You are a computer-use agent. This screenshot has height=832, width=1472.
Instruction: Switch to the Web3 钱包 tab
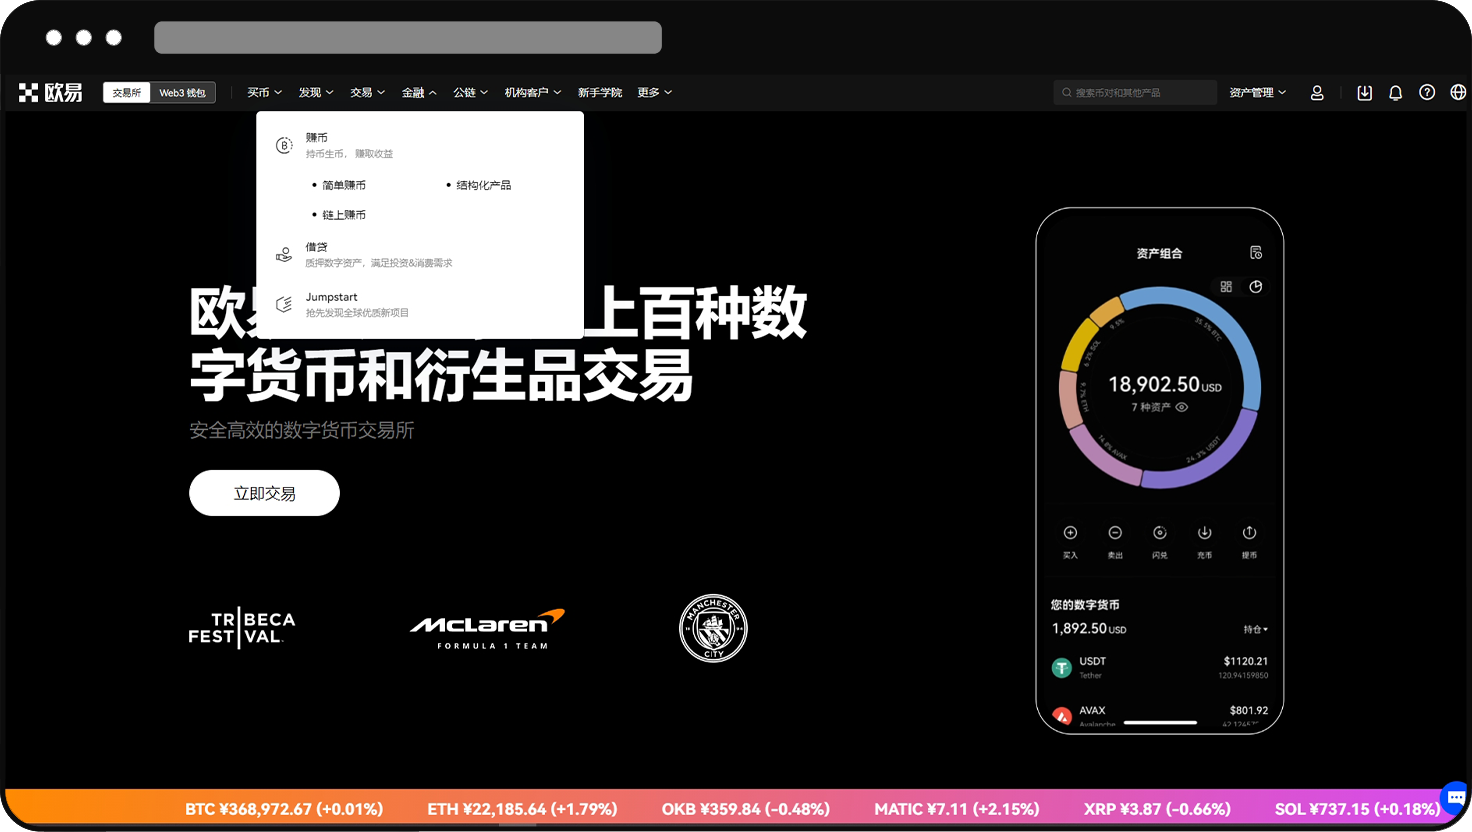pyautogui.click(x=182, y=92)
